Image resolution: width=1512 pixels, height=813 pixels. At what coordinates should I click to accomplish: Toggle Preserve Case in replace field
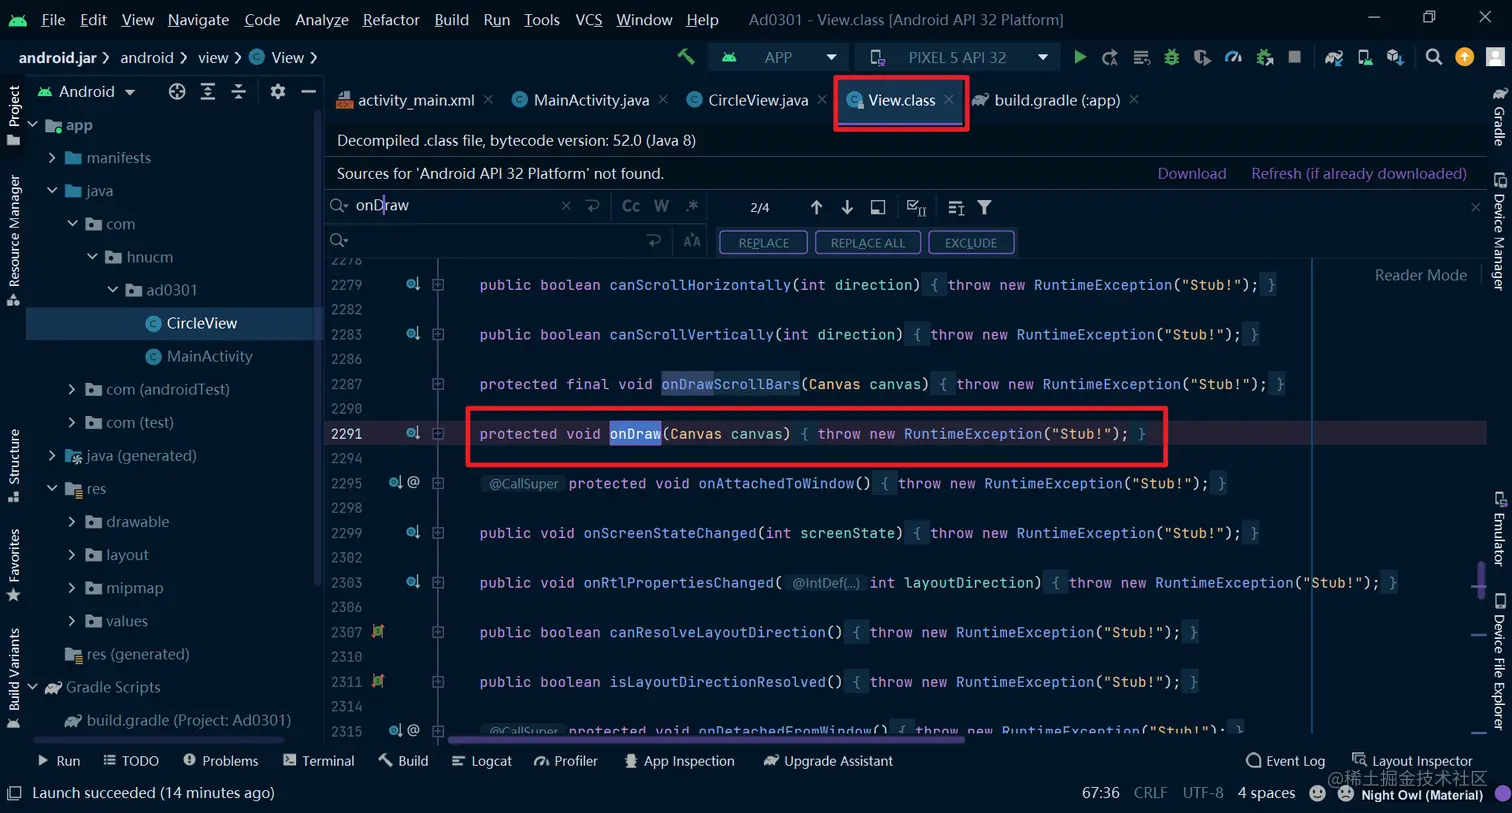click(692, 240)
